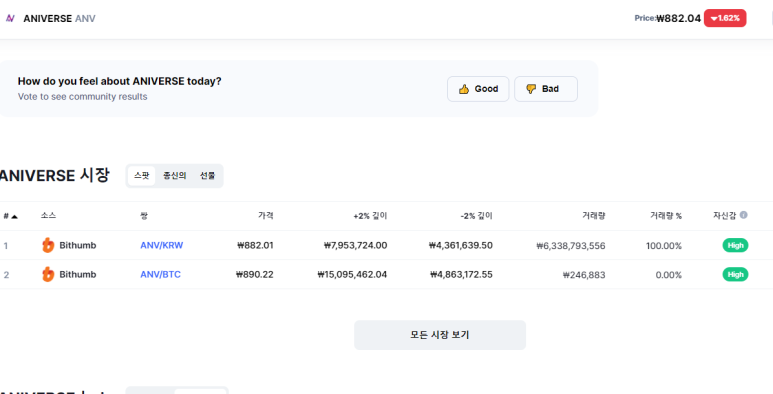Click ₩4,863,172.55 depth value
Viewport: 773px width, 394px height.
point(461,274)
